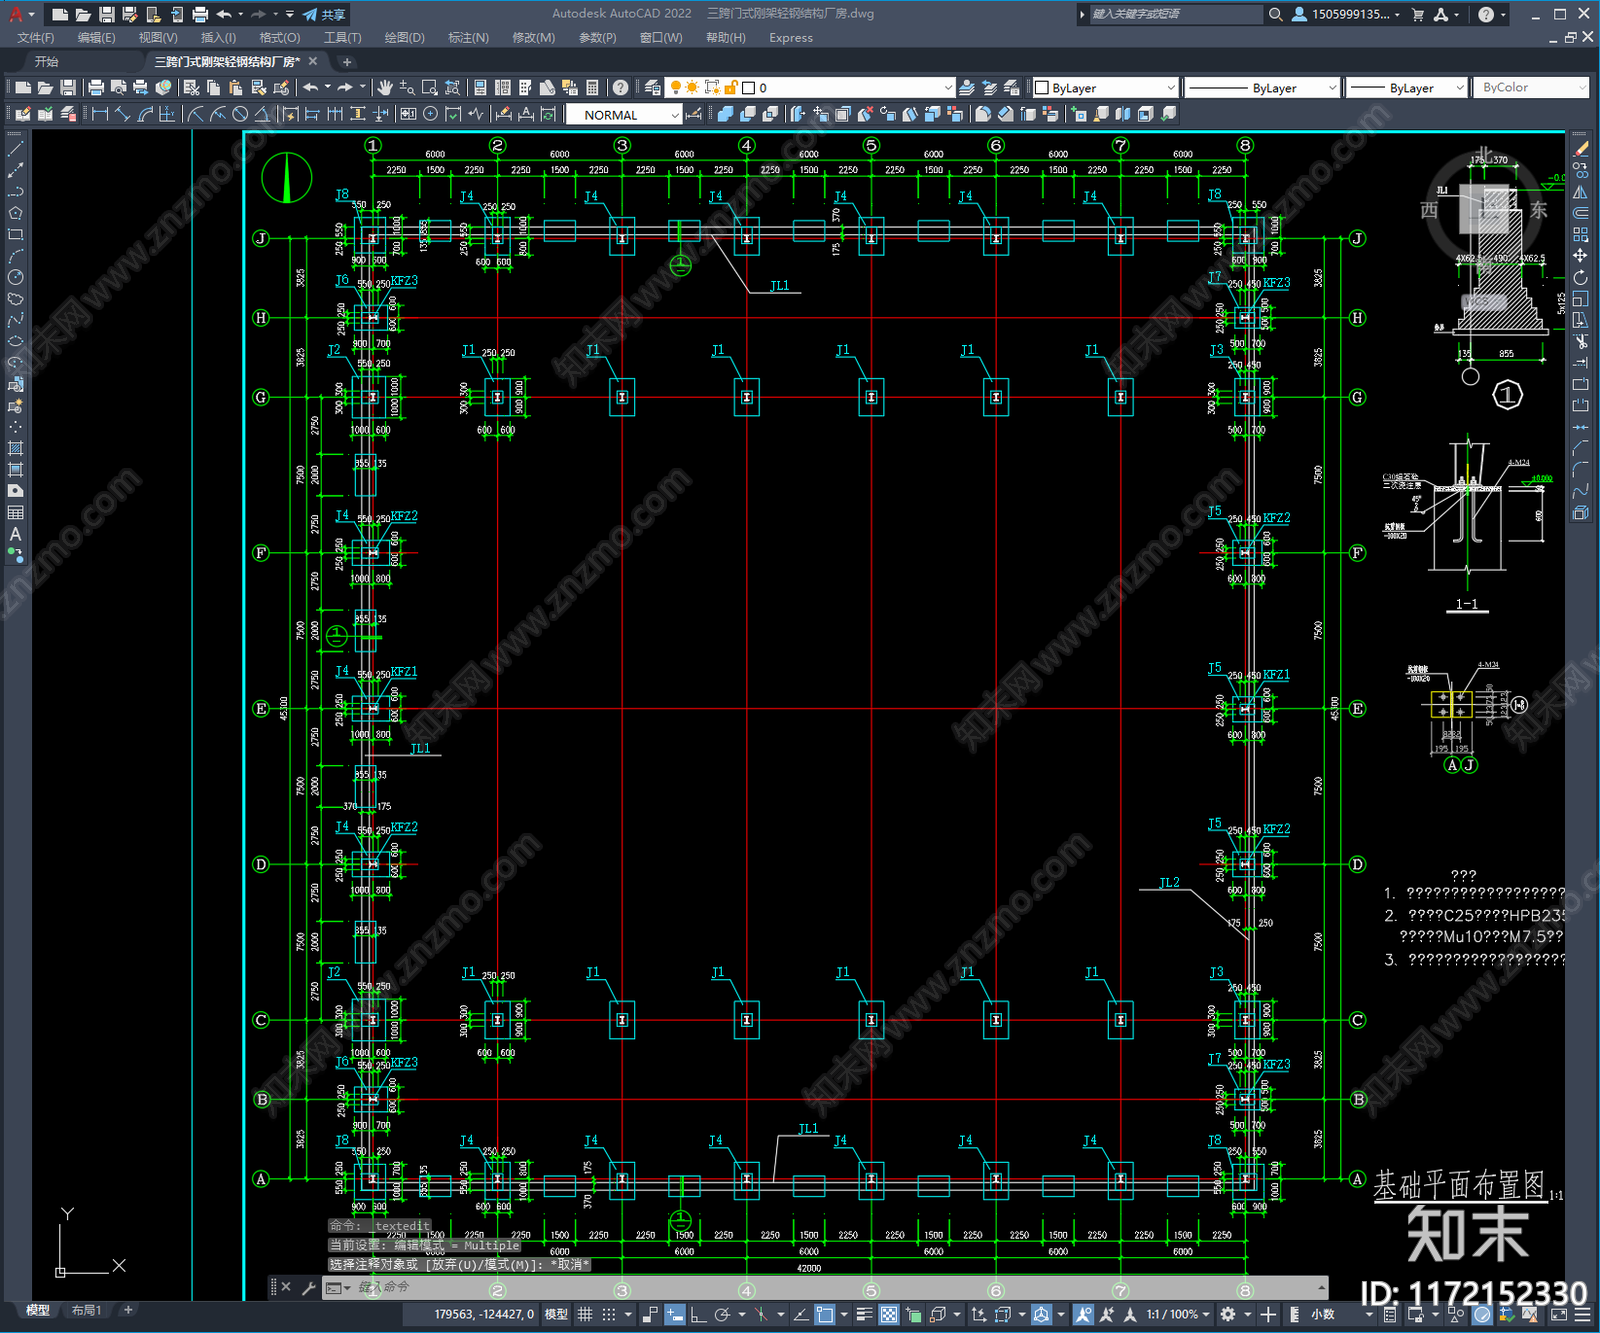Click the customization hamburger icon in status bar
The height and width of the screenshot is (1333, 1600).
[x=1581, y=1314]
